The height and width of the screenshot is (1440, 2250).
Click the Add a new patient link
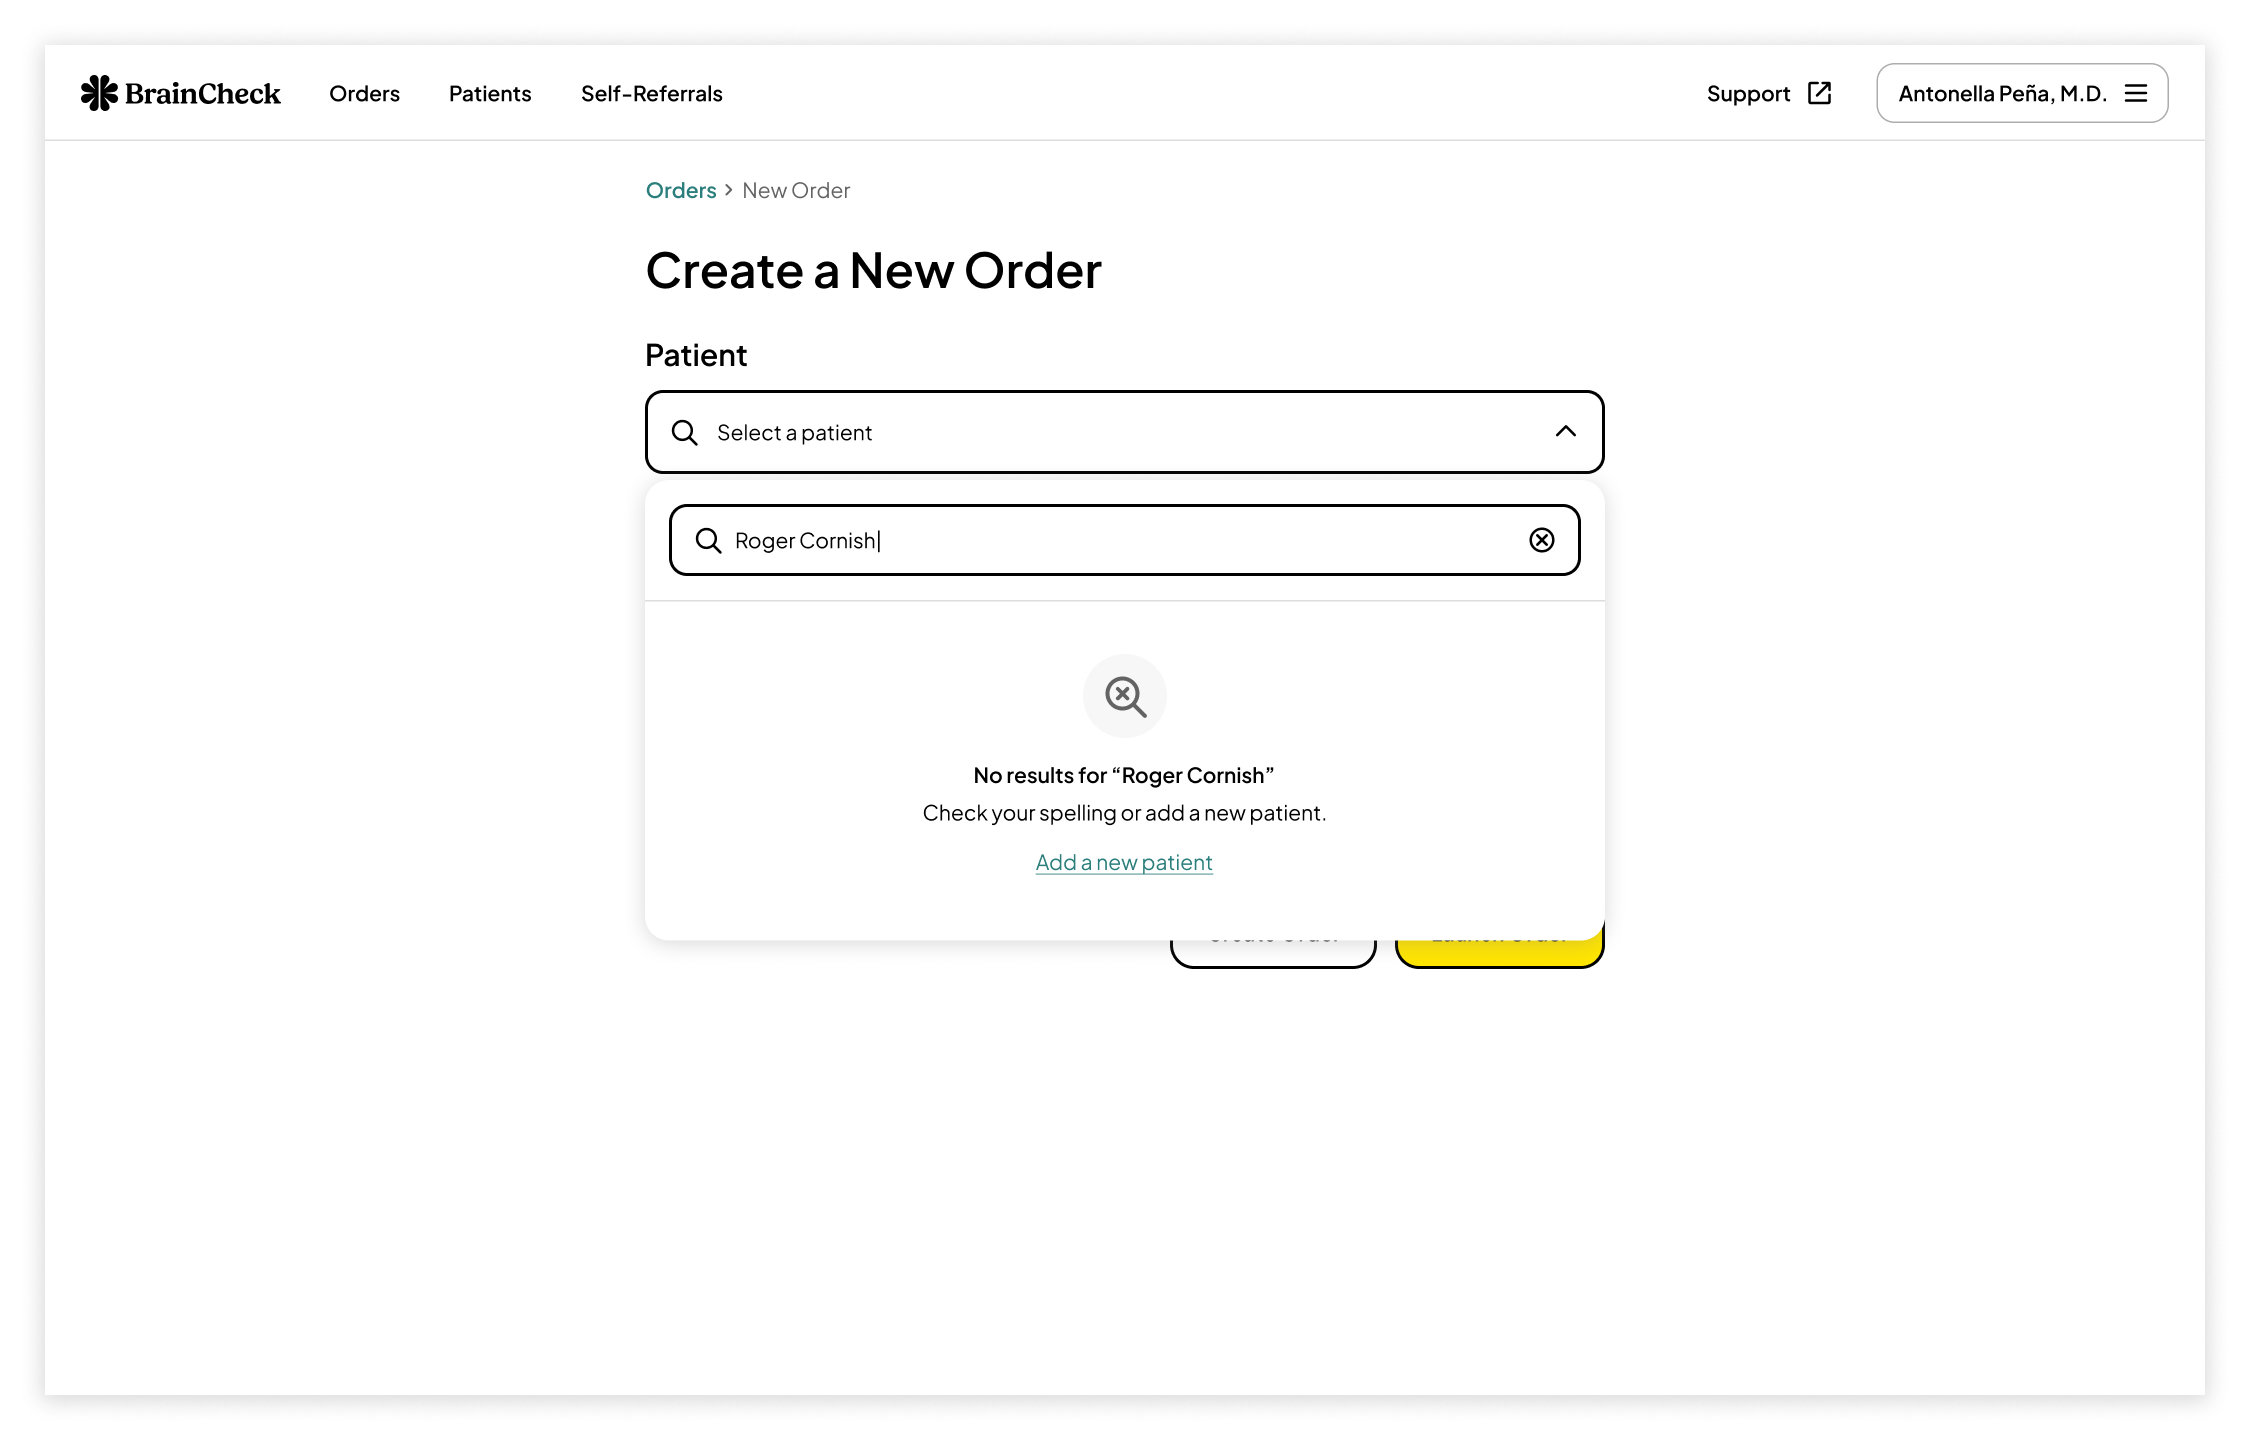tap(1123, 862)
